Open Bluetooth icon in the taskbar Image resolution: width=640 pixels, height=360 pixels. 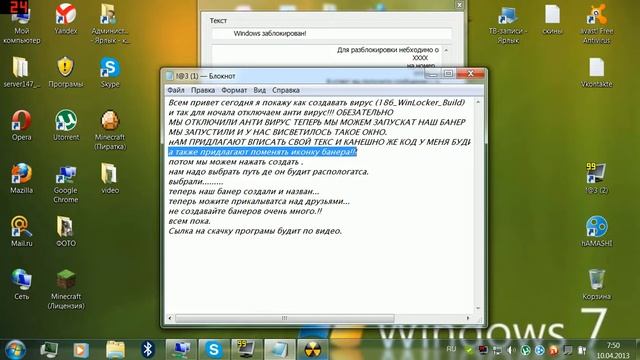tap(147, 349)
